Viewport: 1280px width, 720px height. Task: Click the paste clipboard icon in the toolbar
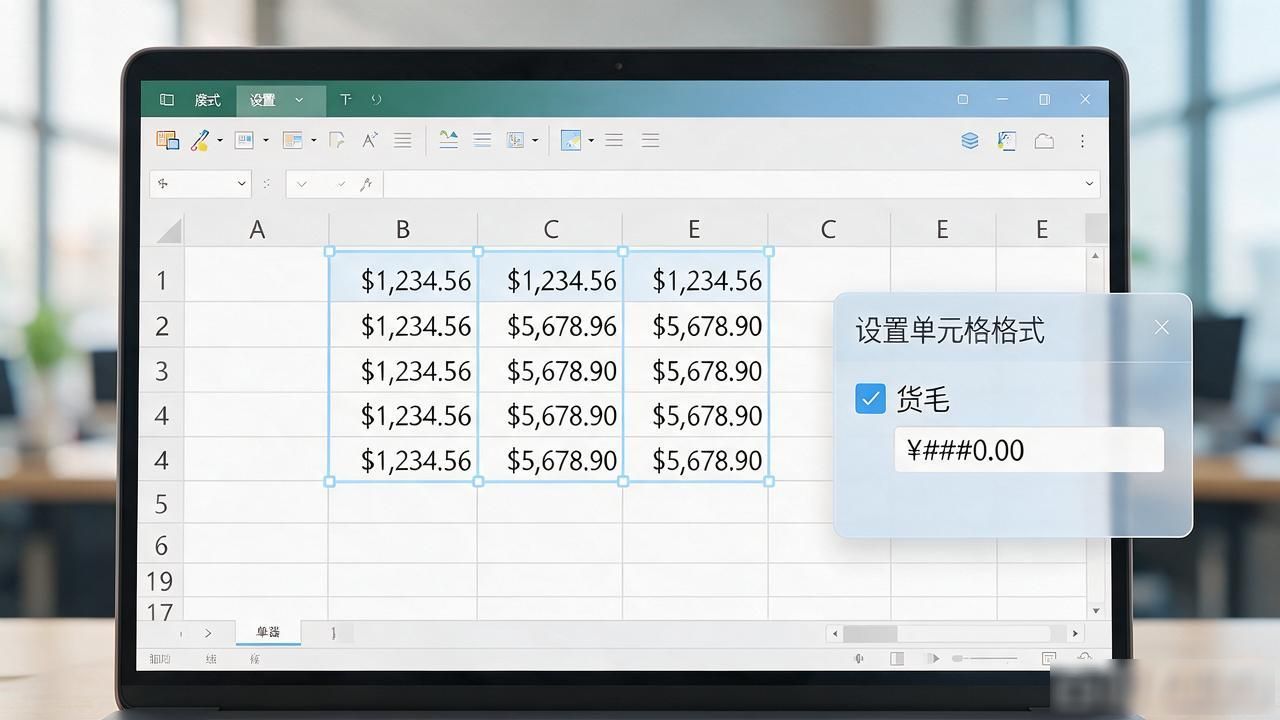coord(167,140)
